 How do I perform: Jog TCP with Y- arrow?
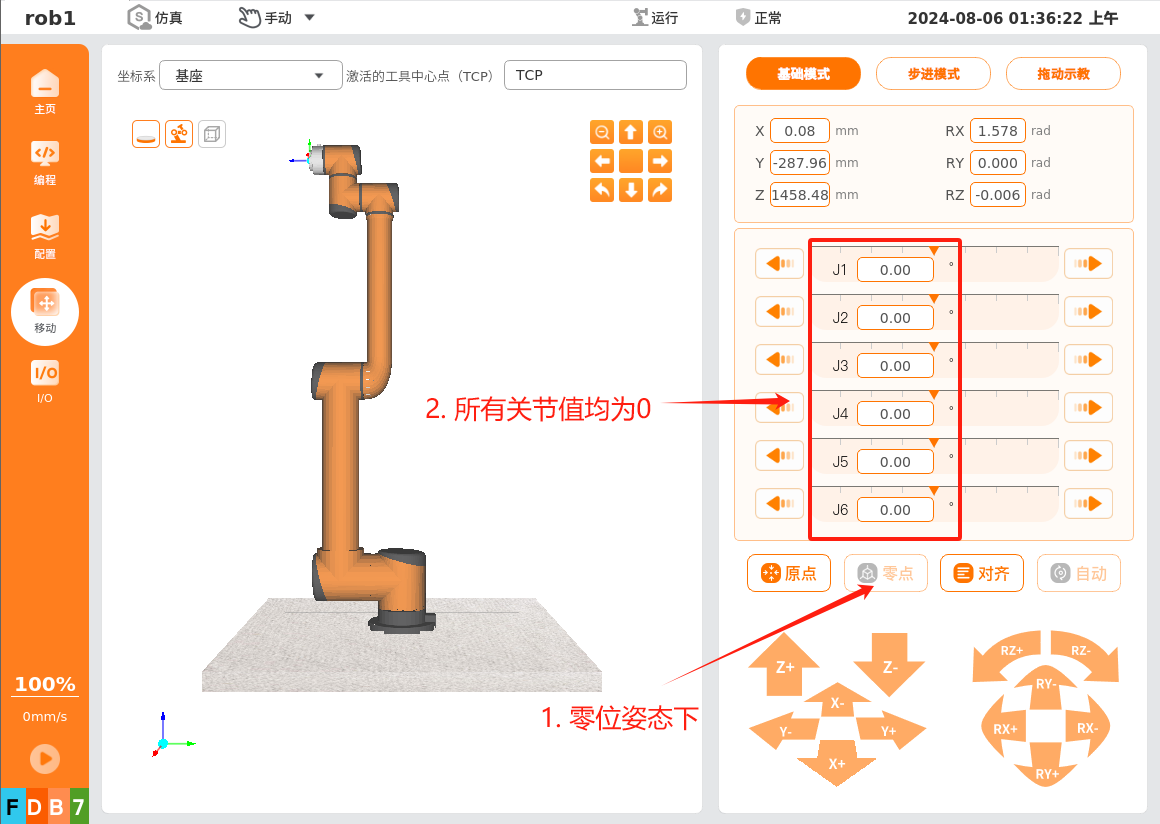[786, 732]
